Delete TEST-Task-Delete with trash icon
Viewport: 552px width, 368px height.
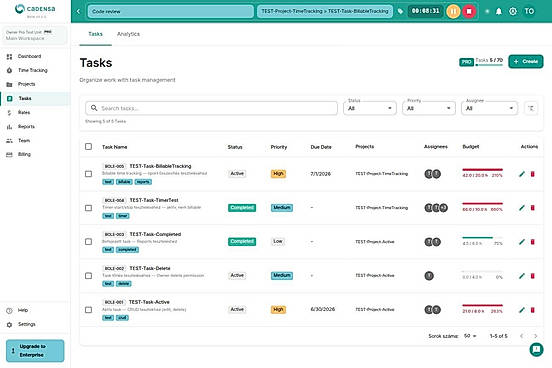click(x=533, y=276)
